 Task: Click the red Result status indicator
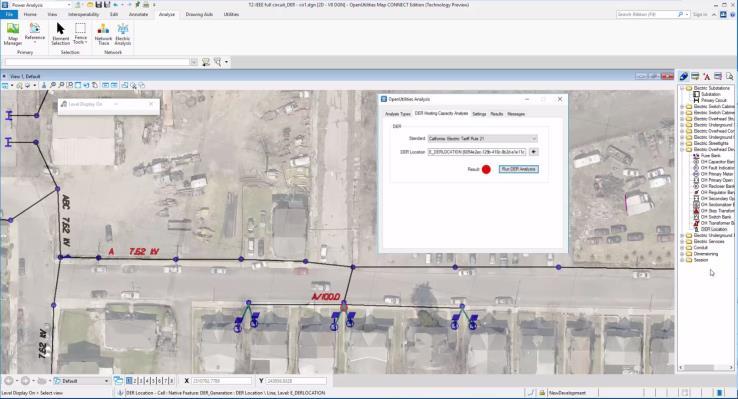click(x=486, y=169)
